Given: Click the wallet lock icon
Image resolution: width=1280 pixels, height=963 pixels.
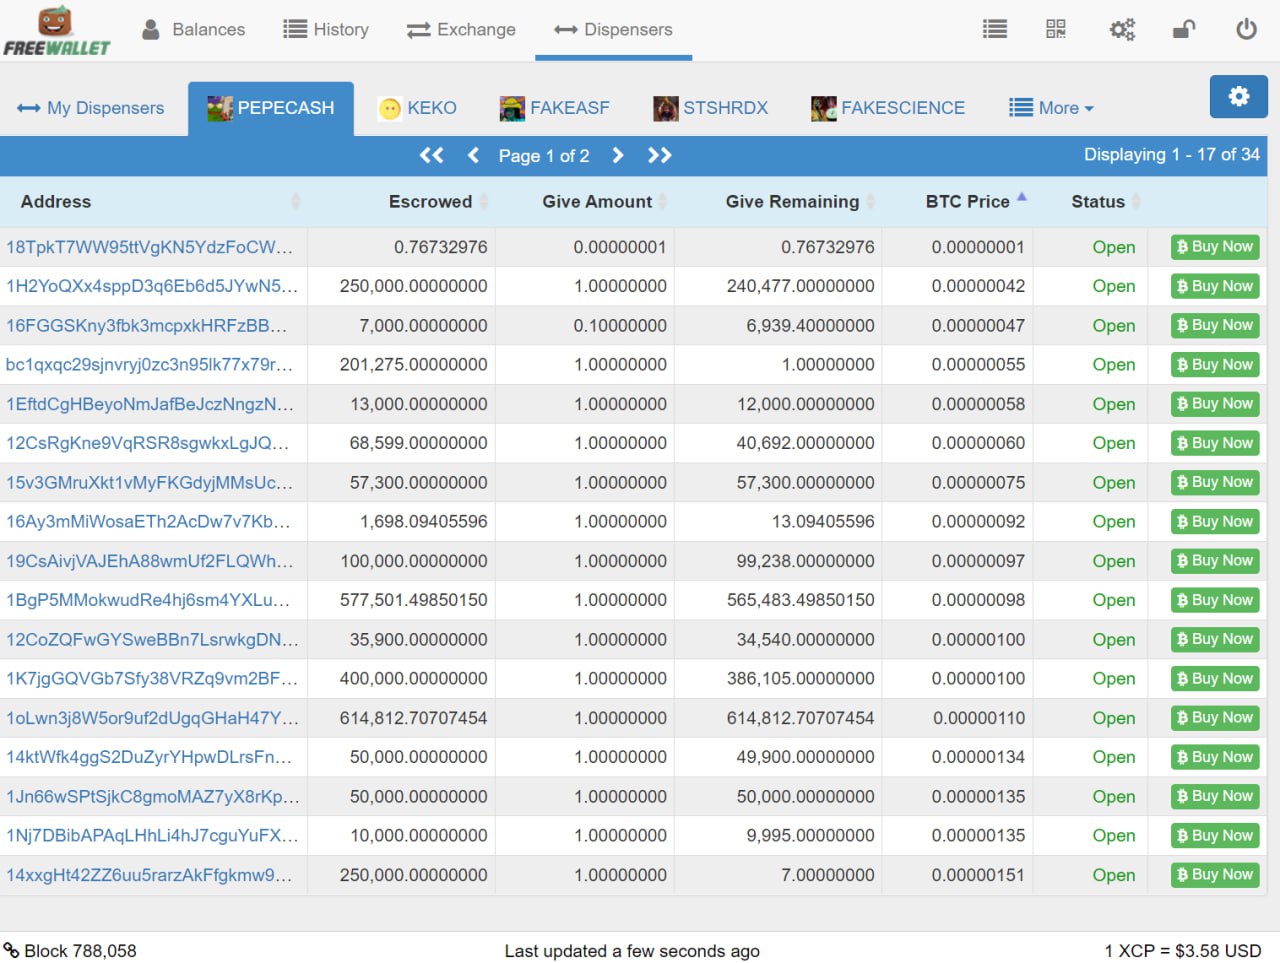Looking at the screenshot, I should coord(1184,29).
